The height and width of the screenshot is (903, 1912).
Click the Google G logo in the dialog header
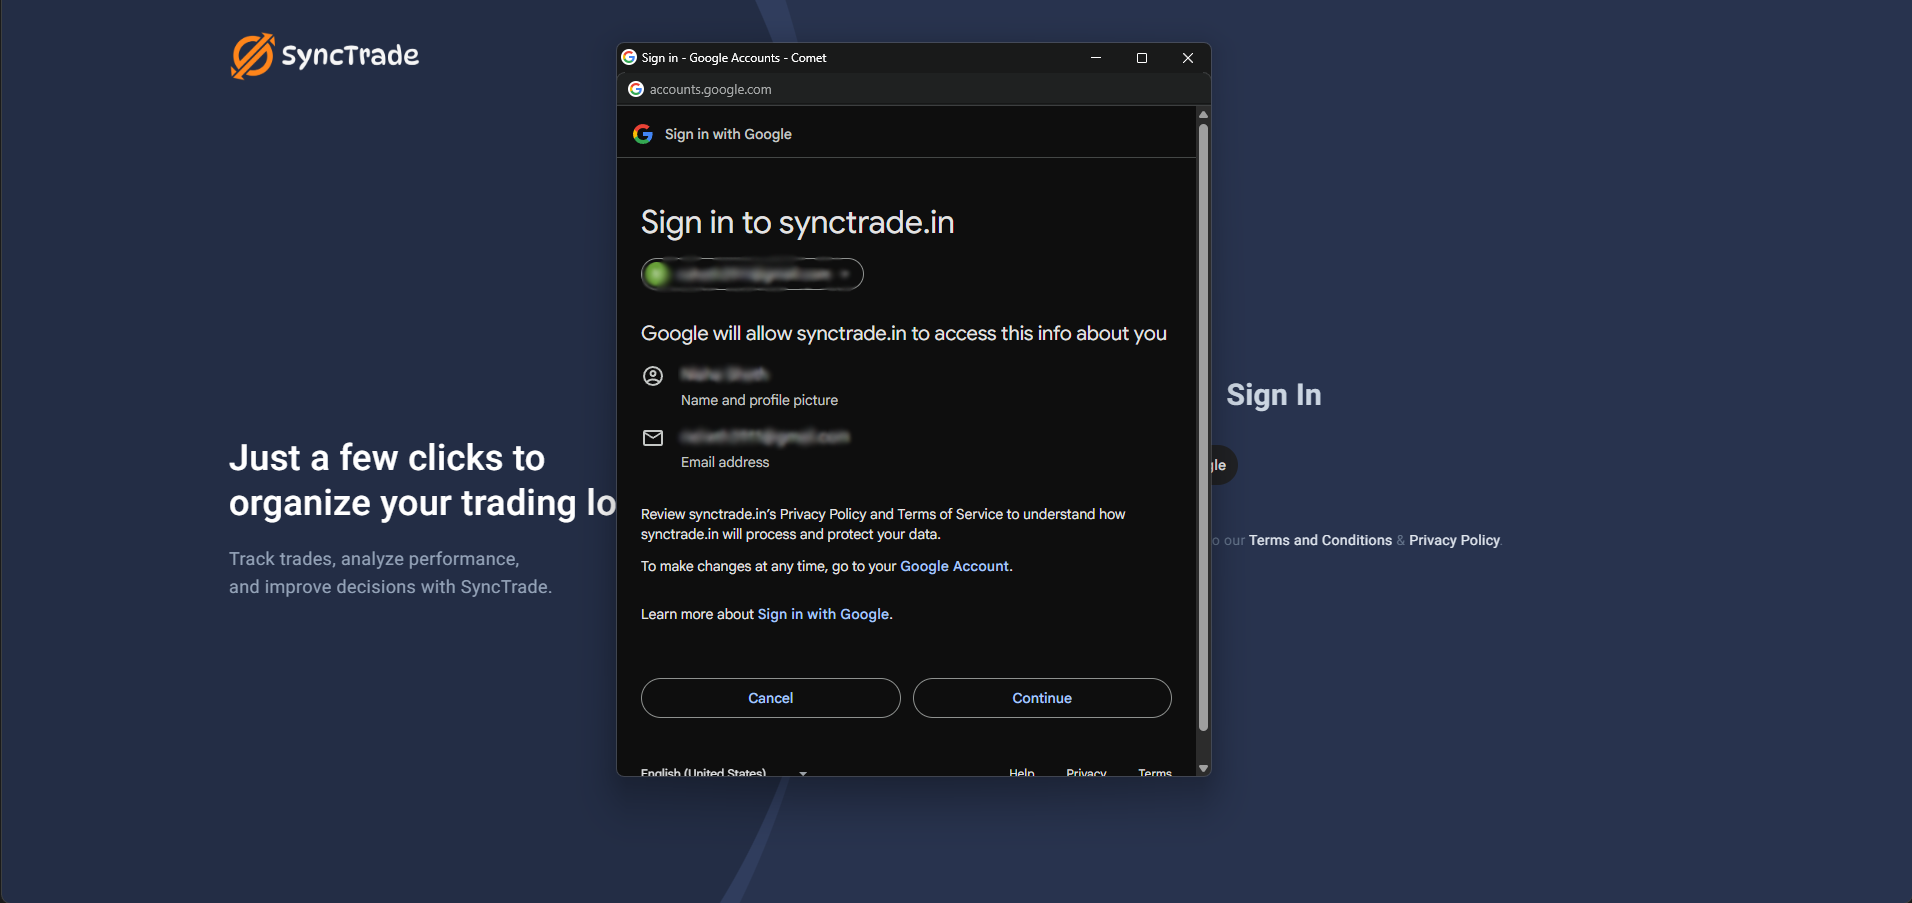click(x=643, y=134)
